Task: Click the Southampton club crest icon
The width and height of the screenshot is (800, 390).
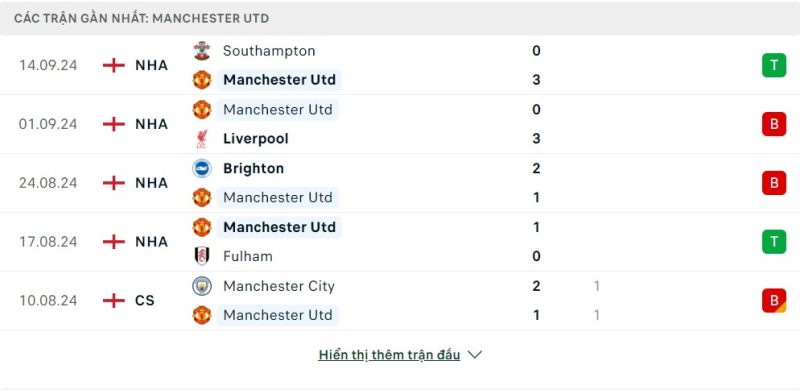Action: 202,51
